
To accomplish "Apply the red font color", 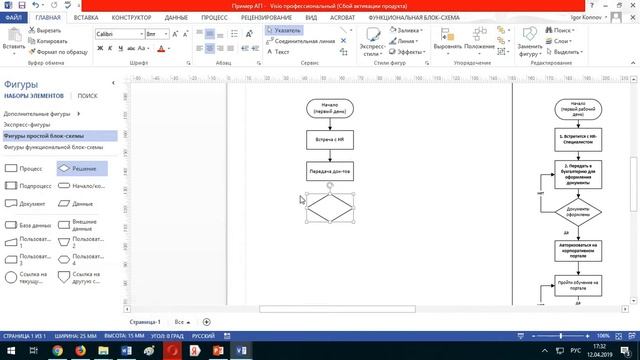I will [x=161, y=49].
